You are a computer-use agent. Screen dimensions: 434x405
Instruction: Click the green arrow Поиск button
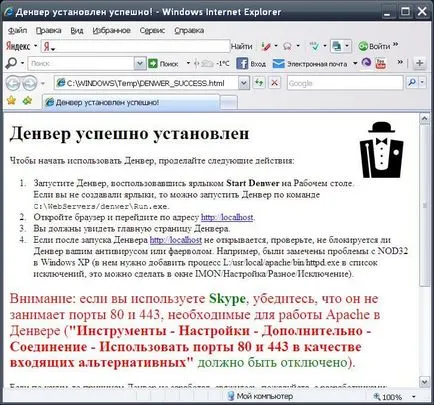click(x=163, y=63)
